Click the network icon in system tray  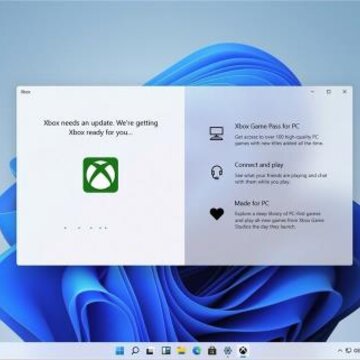(349, 351)
